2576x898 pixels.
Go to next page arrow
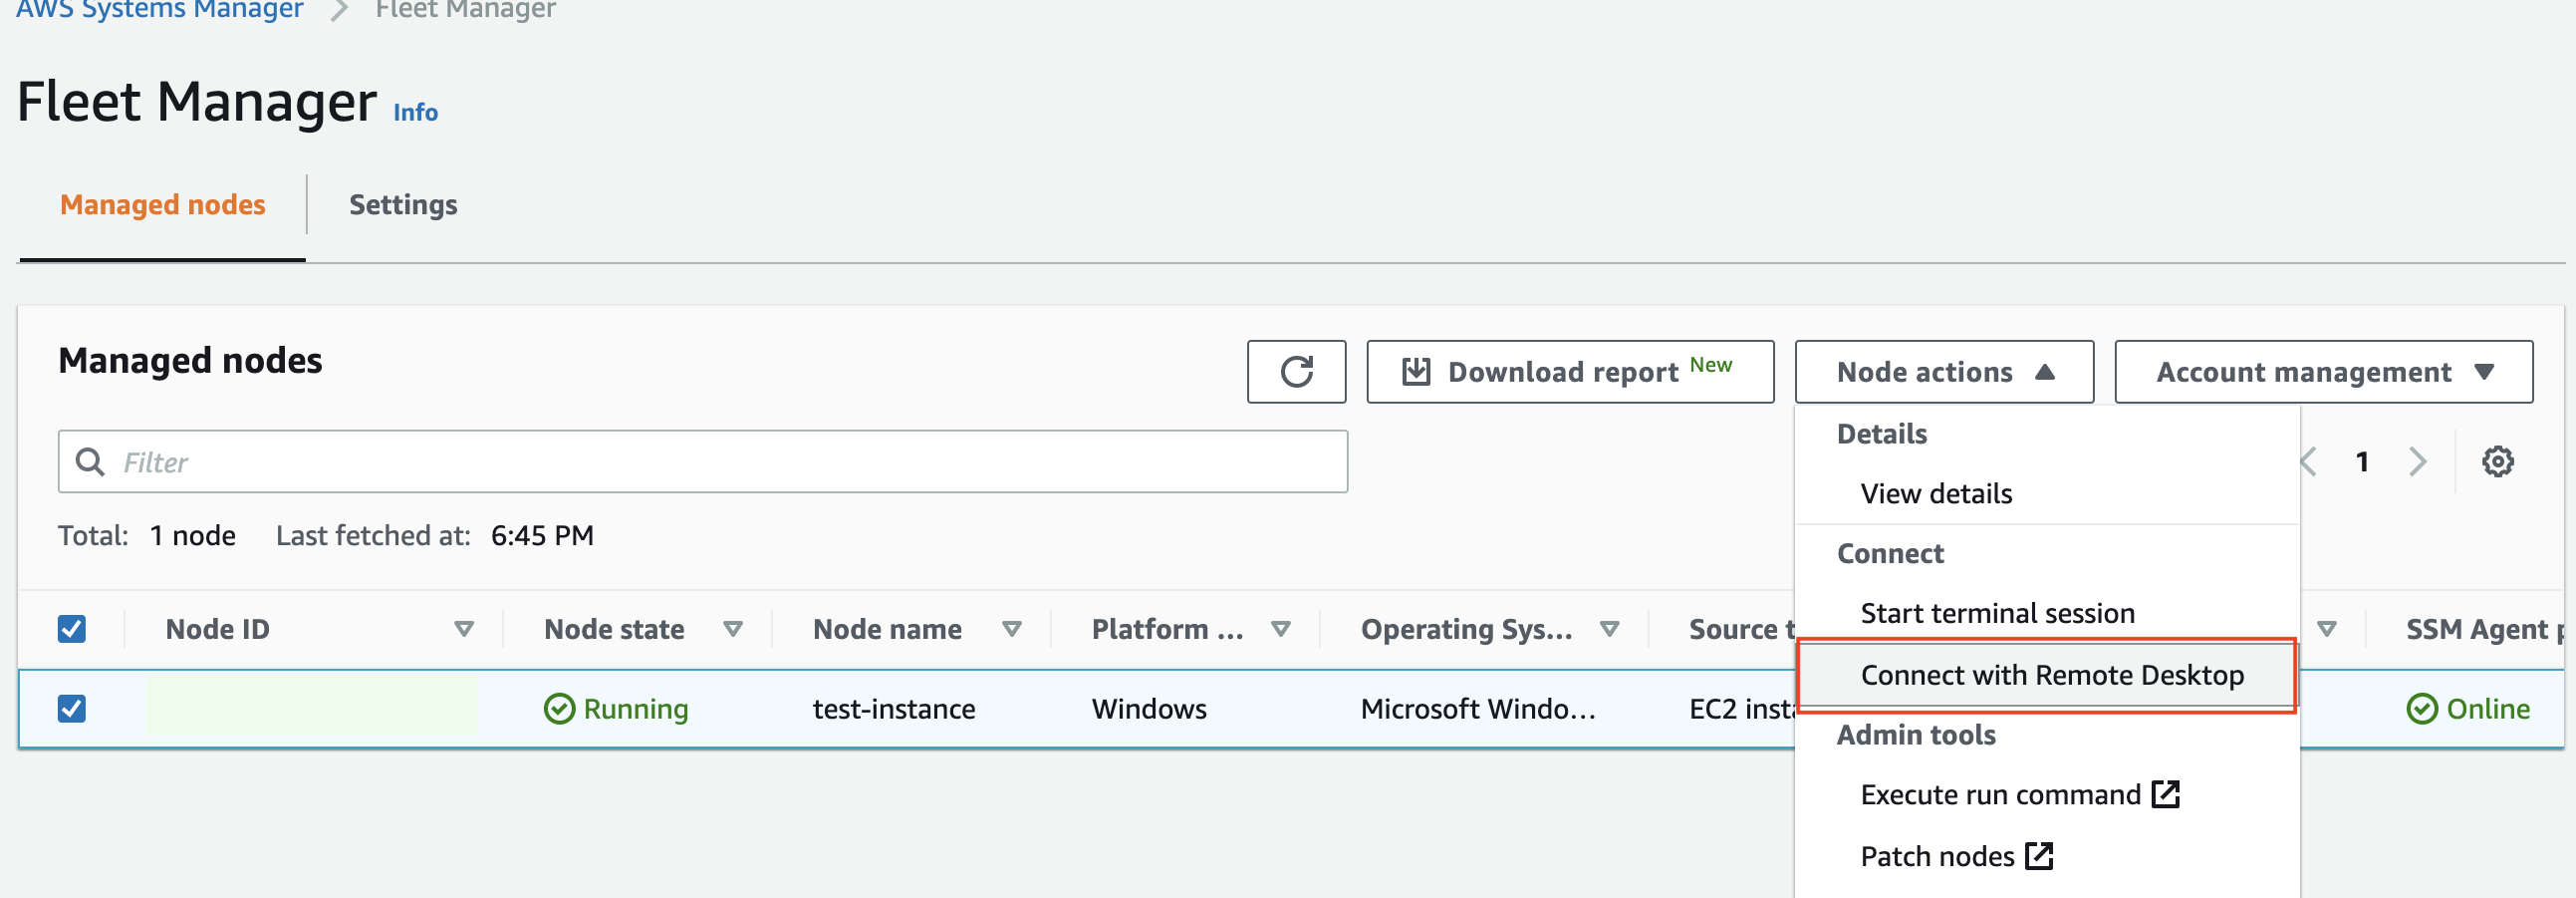pyautogui.click(x=2418, y=461)
